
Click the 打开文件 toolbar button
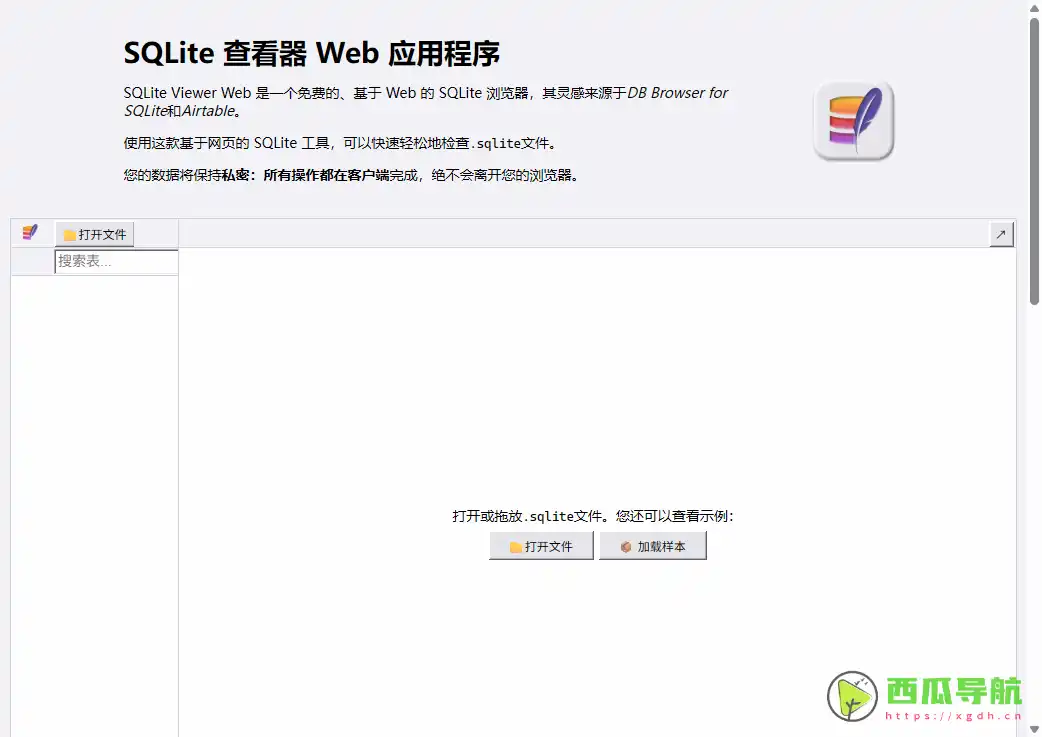pyautogui.click(x=94, y=234)
